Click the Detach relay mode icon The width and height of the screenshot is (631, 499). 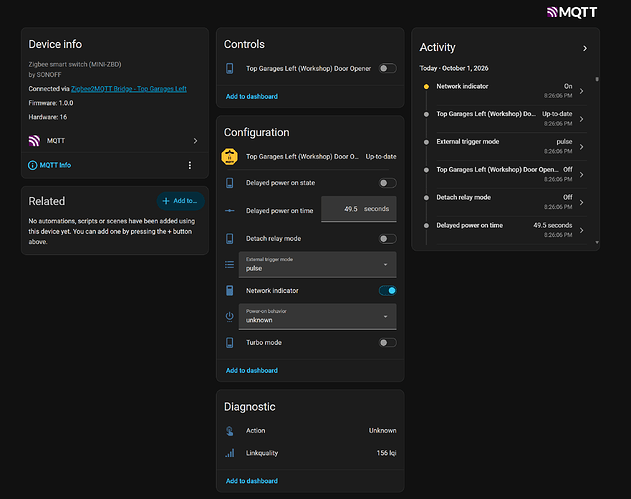[x=229, y=239]
